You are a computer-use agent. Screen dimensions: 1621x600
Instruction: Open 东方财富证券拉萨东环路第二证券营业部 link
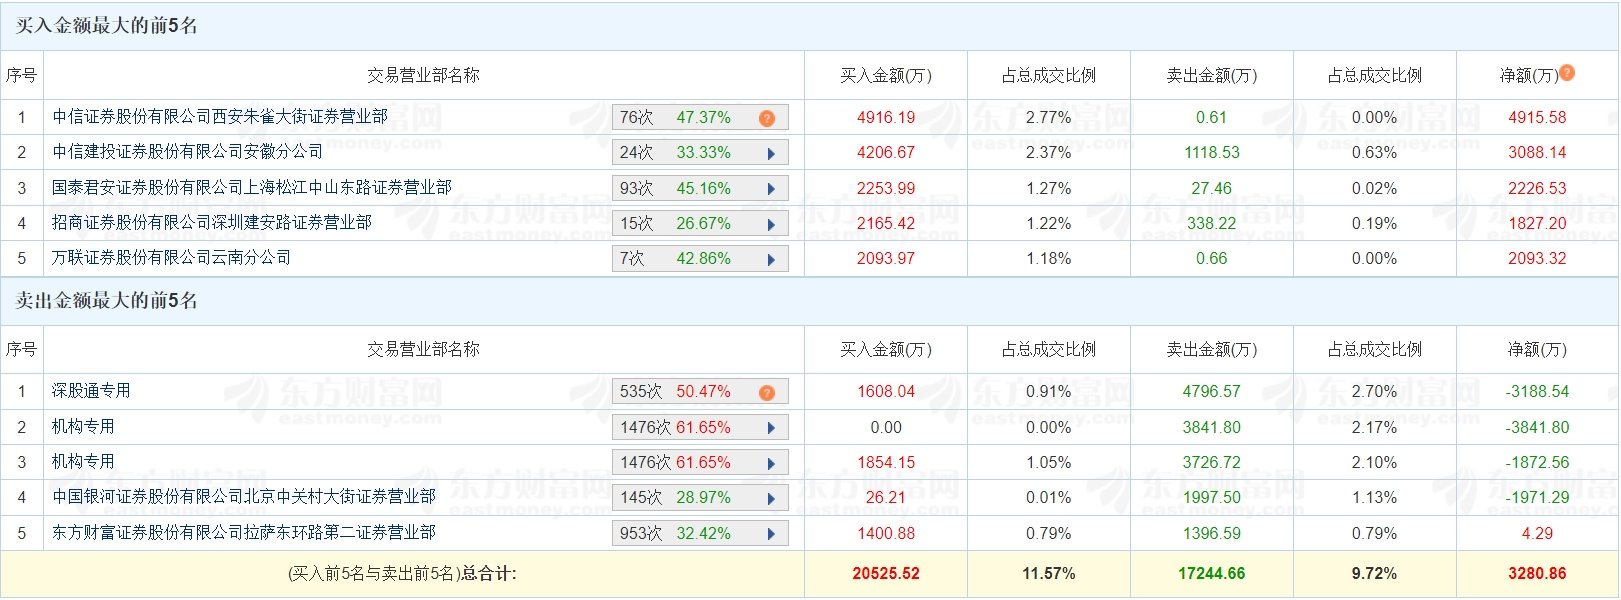(x=244, y=532)
